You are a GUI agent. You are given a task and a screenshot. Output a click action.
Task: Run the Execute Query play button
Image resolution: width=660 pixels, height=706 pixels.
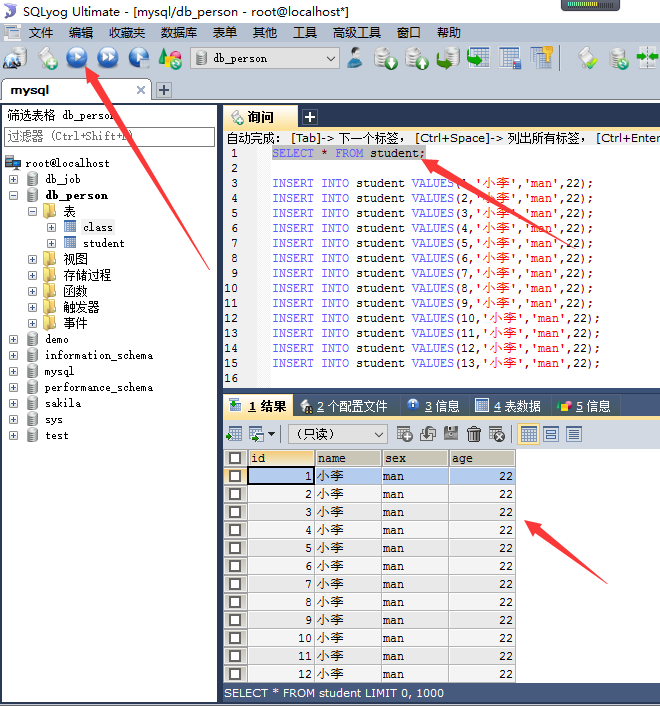77,58
